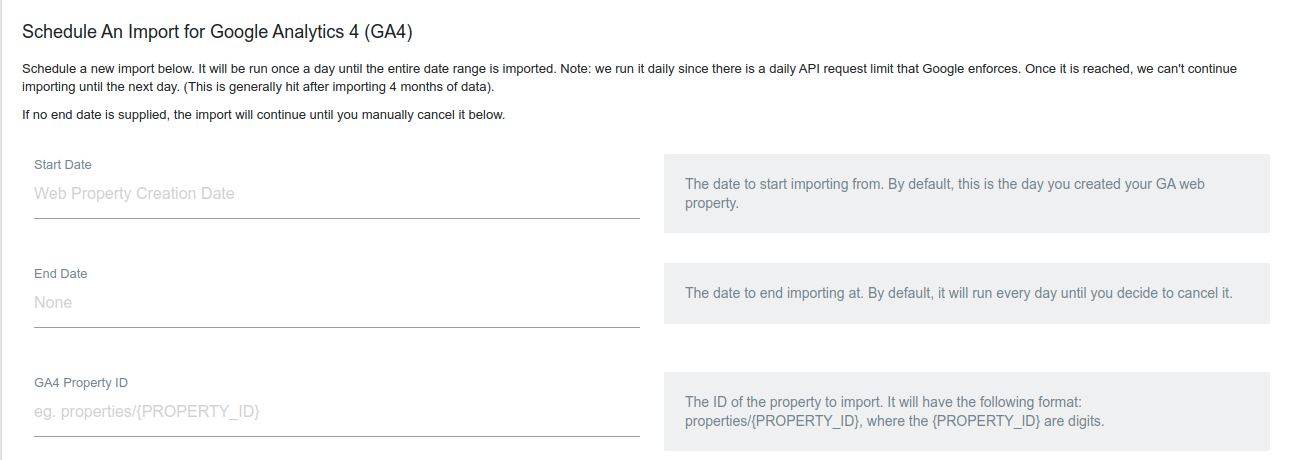
Task: Click the "End Date" field label
Action: coord(61,274)
